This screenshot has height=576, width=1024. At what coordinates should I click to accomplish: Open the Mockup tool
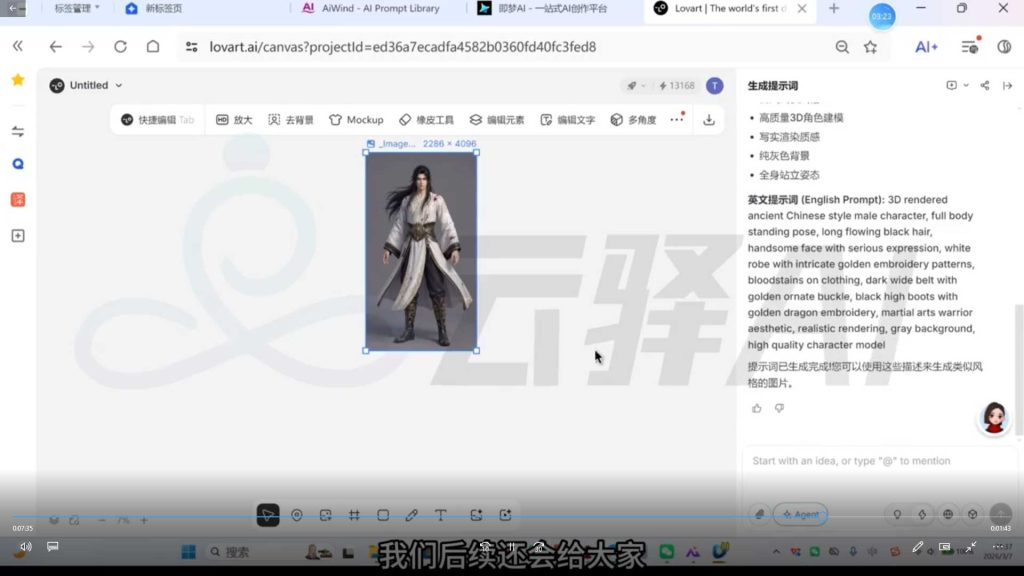click(x=356, y=119)
